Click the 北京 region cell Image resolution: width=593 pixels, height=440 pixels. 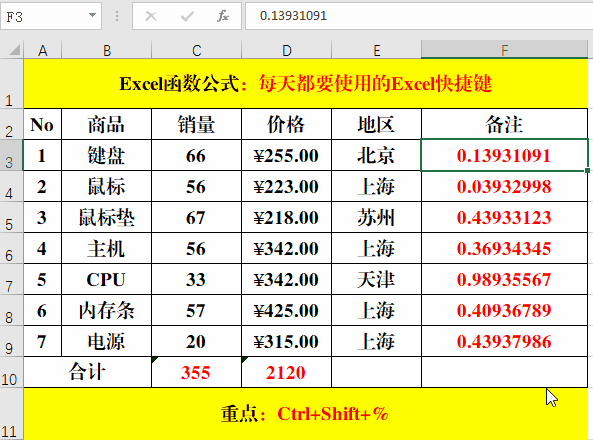coord(377,155)
